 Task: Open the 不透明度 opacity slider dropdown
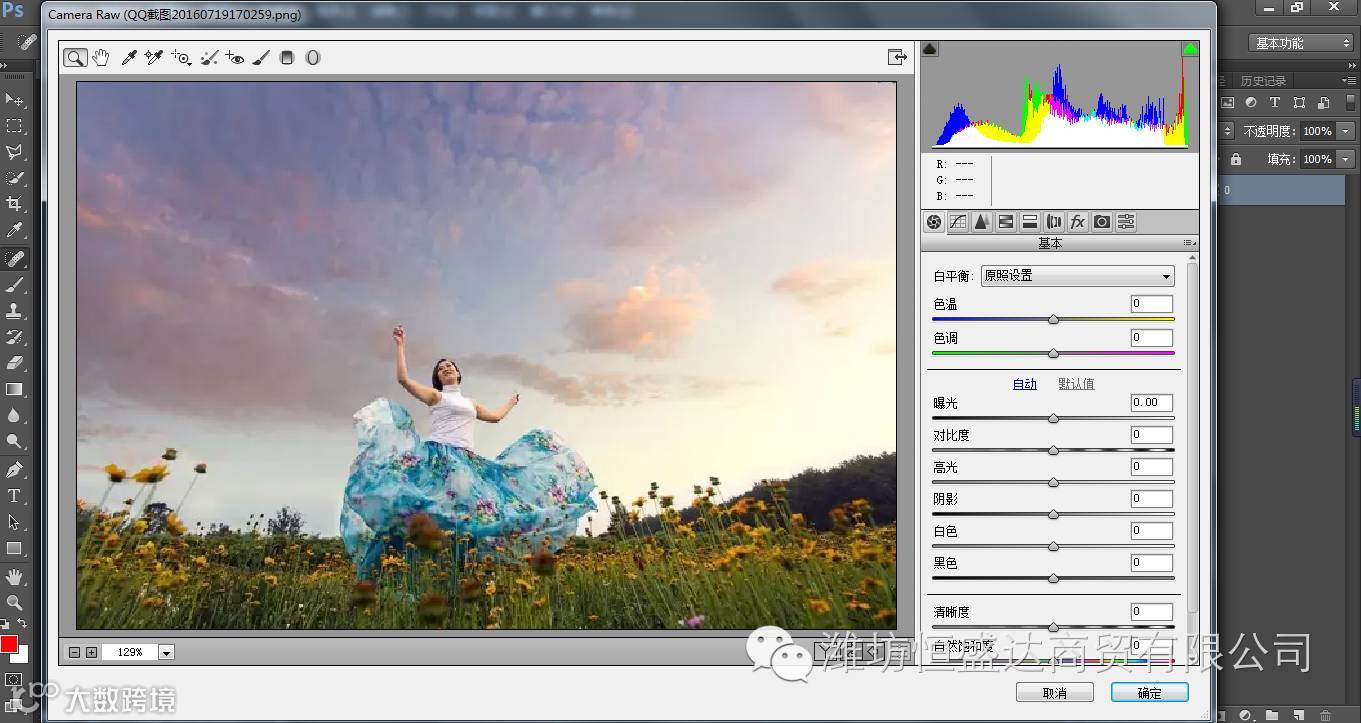point(1346,131)
